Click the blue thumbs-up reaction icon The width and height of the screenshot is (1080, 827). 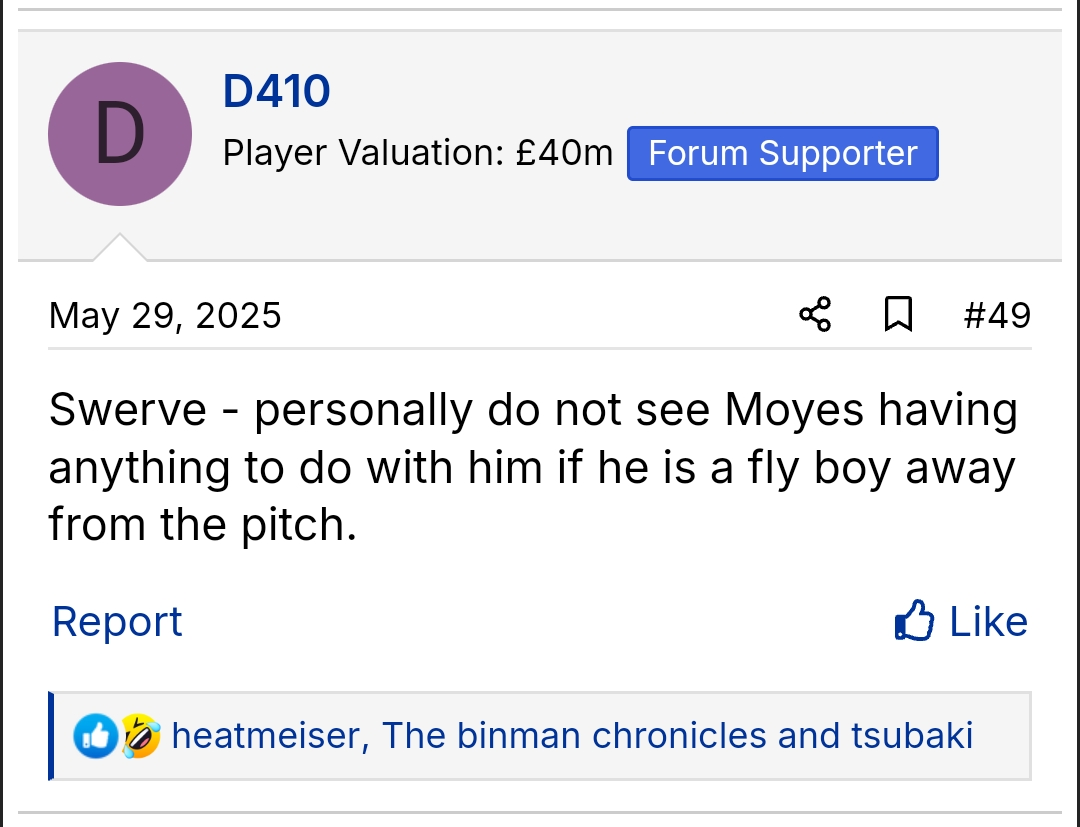(96, 736)
